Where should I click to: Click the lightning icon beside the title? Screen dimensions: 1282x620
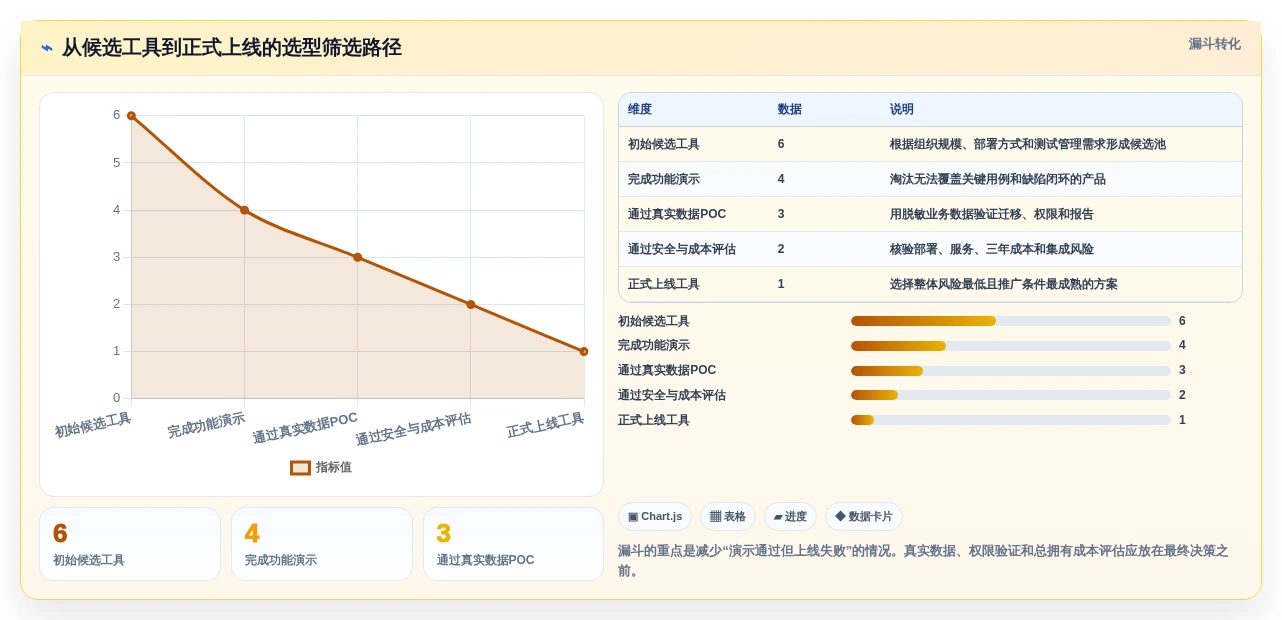[x=47, y=48]
